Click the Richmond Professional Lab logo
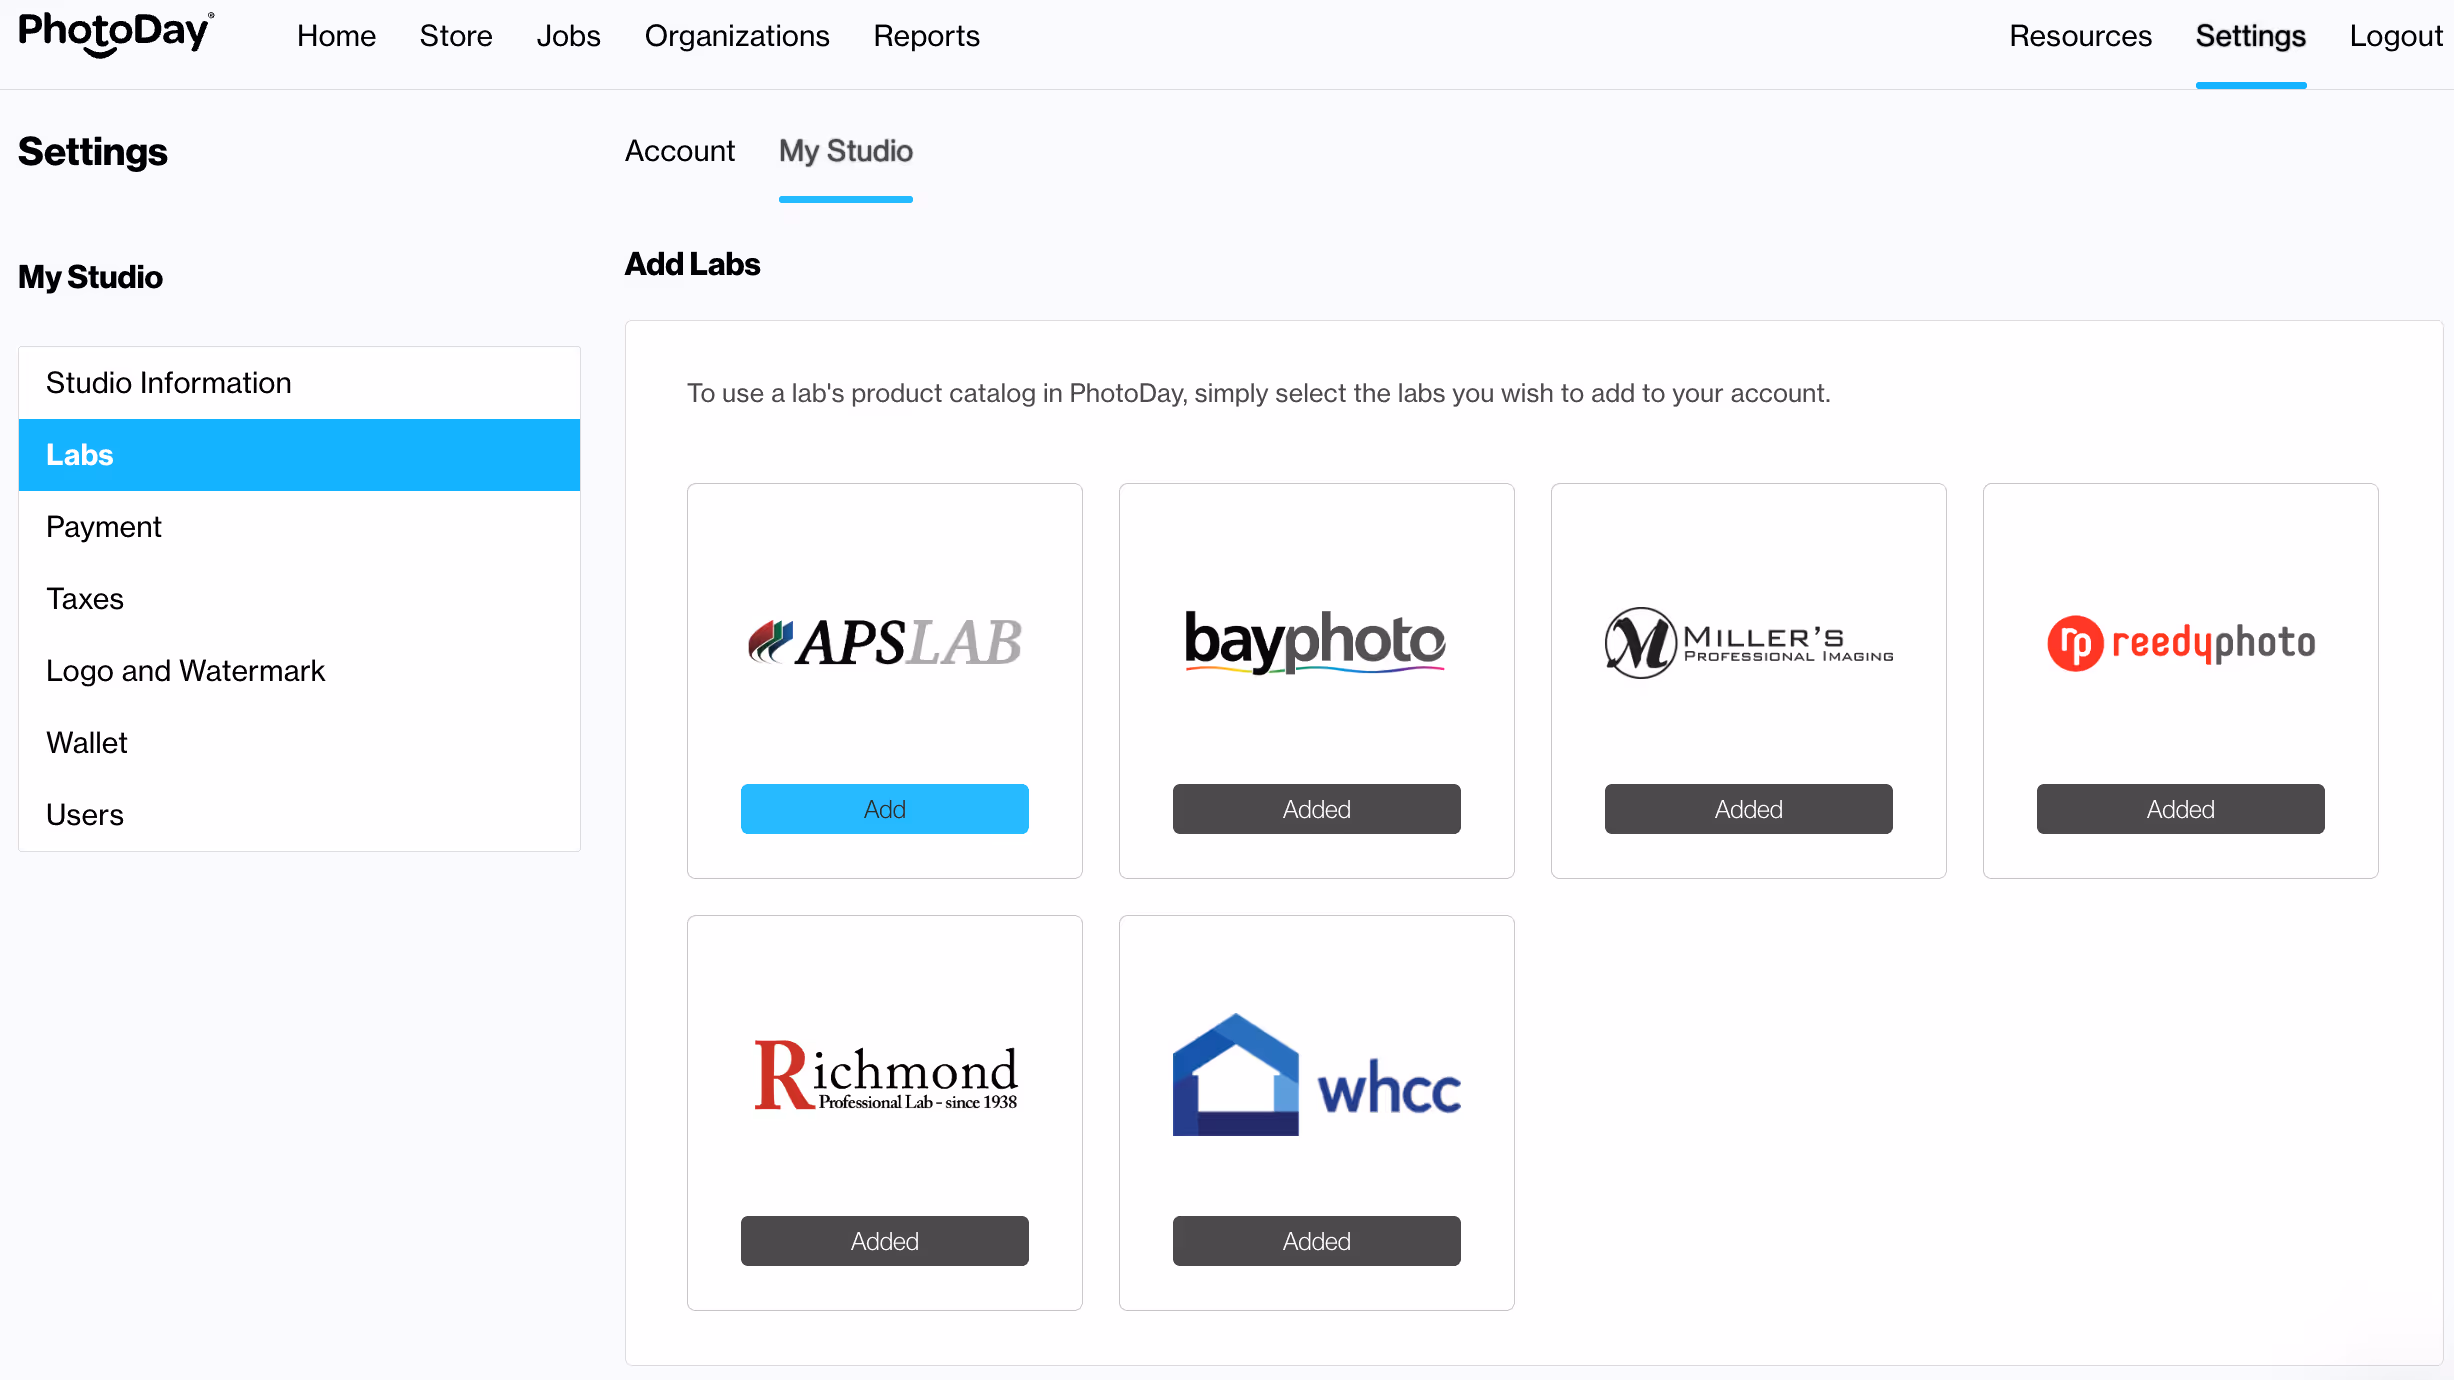The image size is (2454, 1380). 886,1075
